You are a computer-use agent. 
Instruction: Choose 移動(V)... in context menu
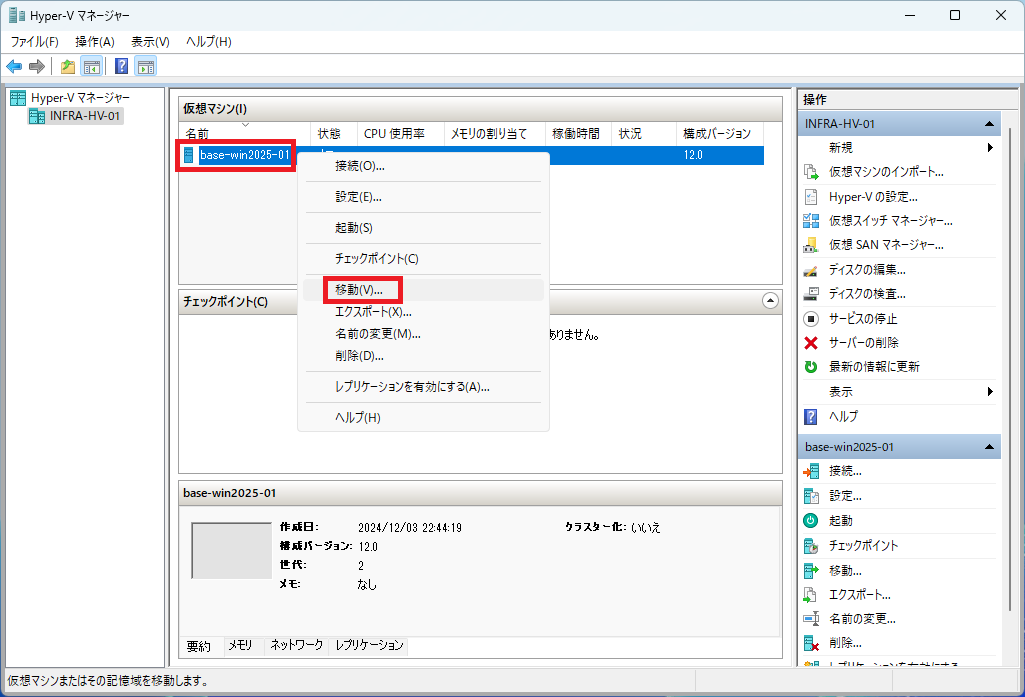click(x=424, y=290)
